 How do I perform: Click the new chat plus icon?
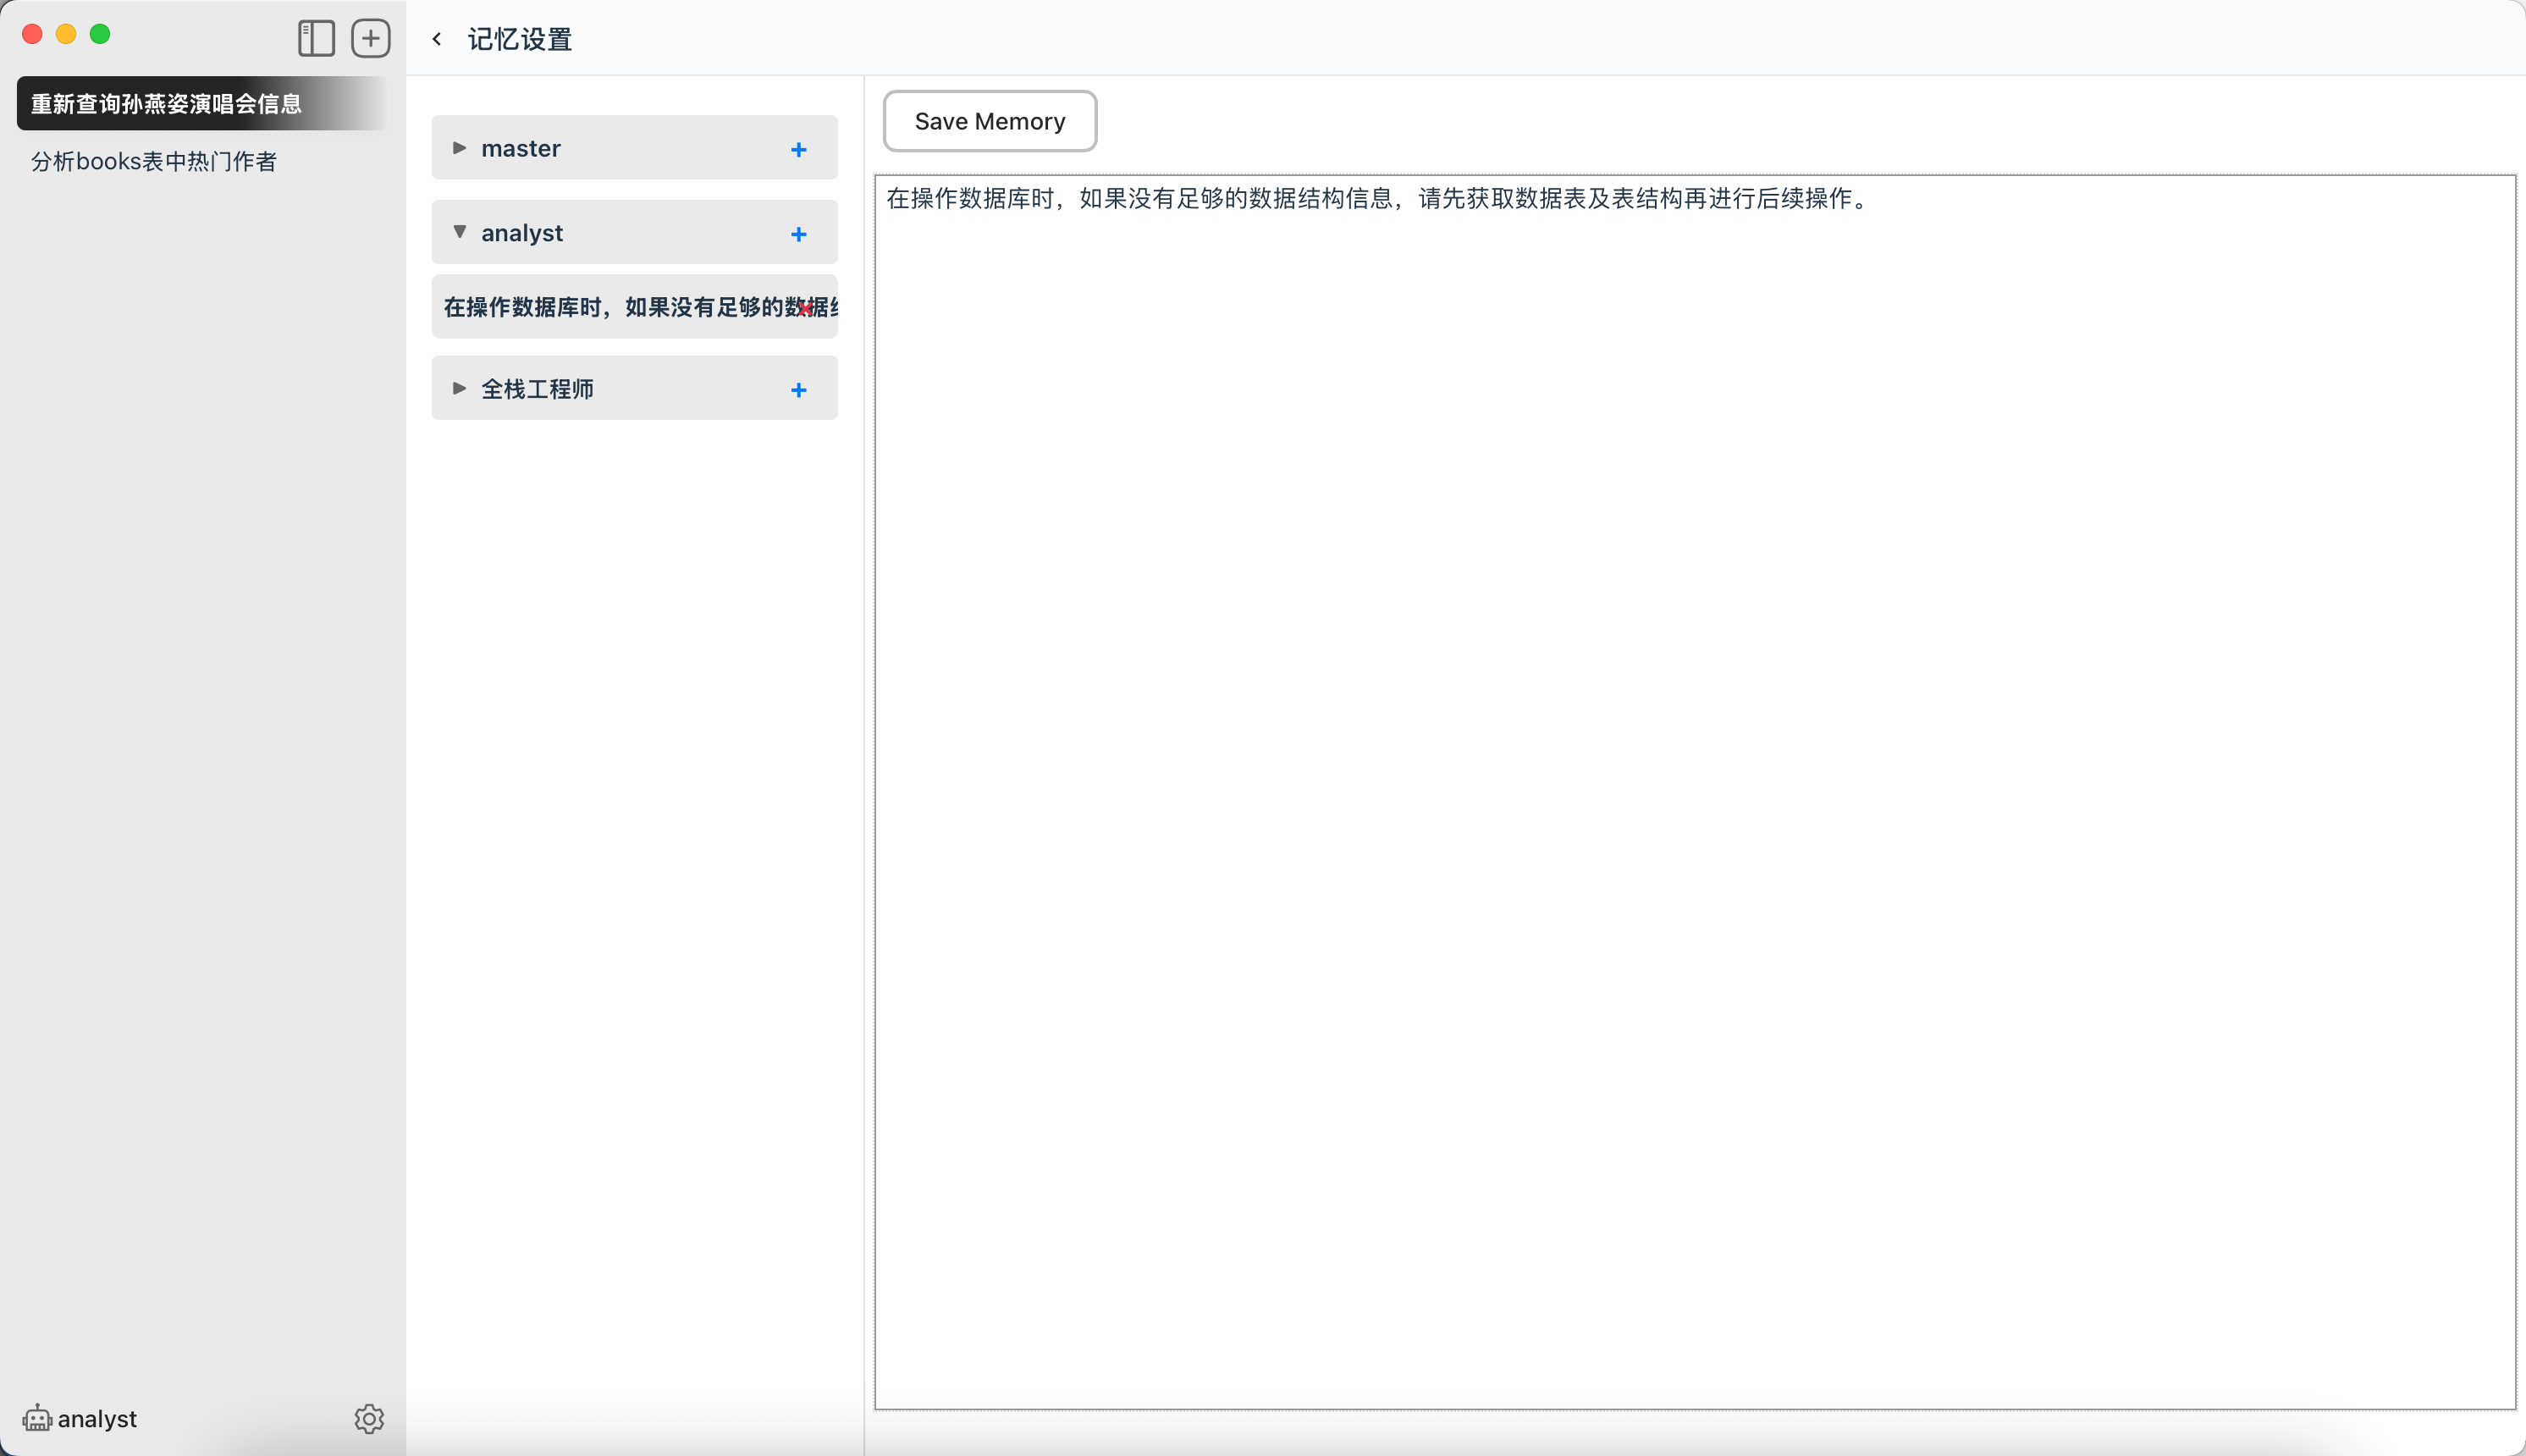[x=370, y=38]
